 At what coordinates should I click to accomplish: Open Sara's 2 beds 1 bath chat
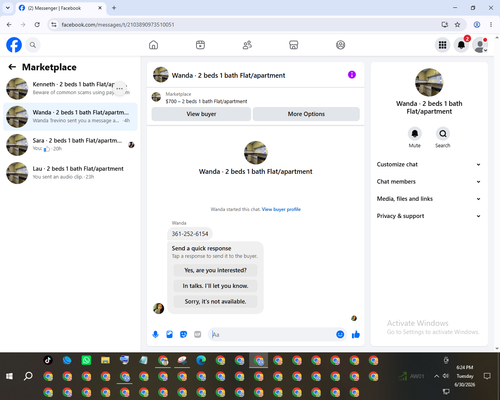tap(70, 145)
